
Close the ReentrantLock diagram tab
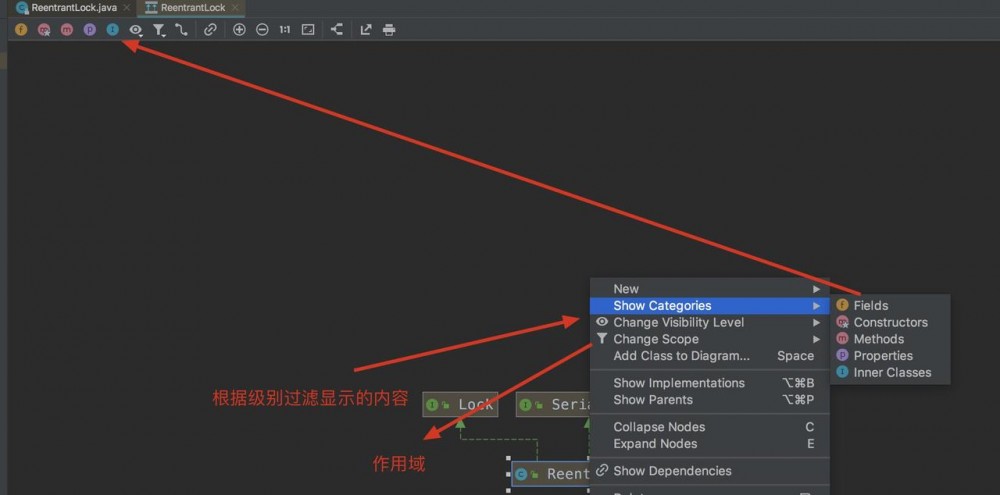(x=235, y=8)
